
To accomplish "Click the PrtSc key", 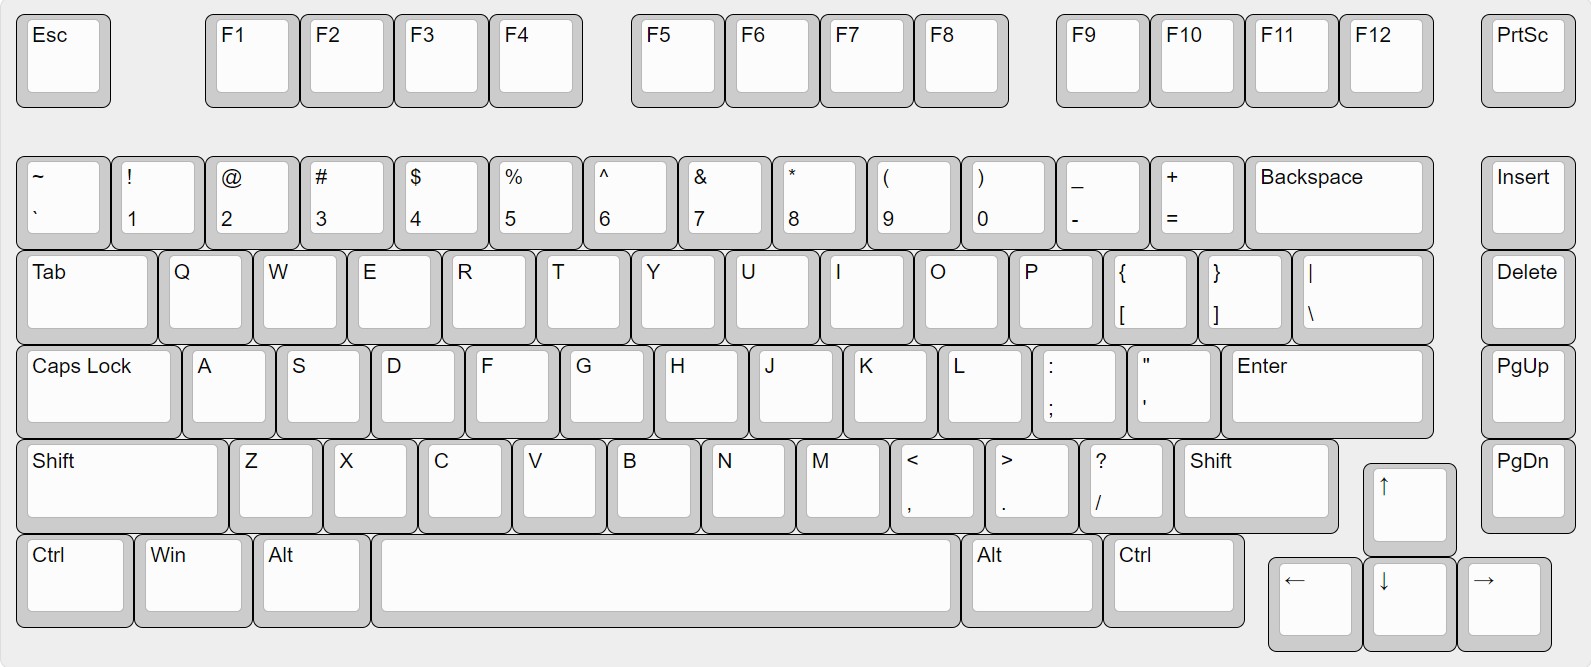I will (1528, 61).
